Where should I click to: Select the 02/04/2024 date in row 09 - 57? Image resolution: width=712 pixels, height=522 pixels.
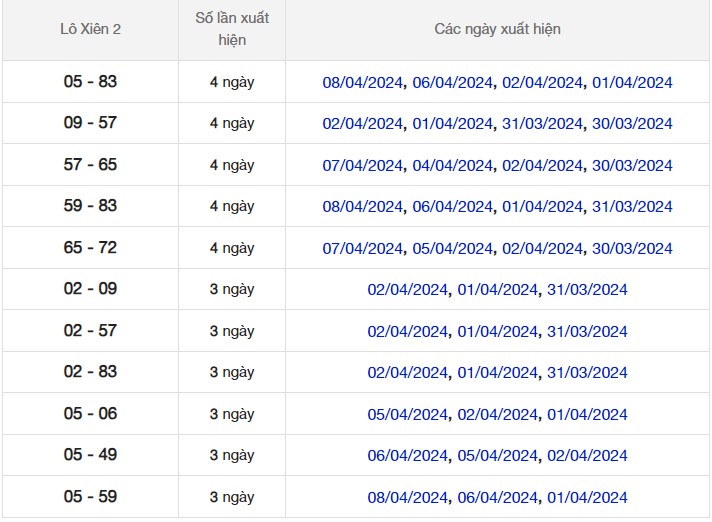pyautogui.click(x=362, y=124)
